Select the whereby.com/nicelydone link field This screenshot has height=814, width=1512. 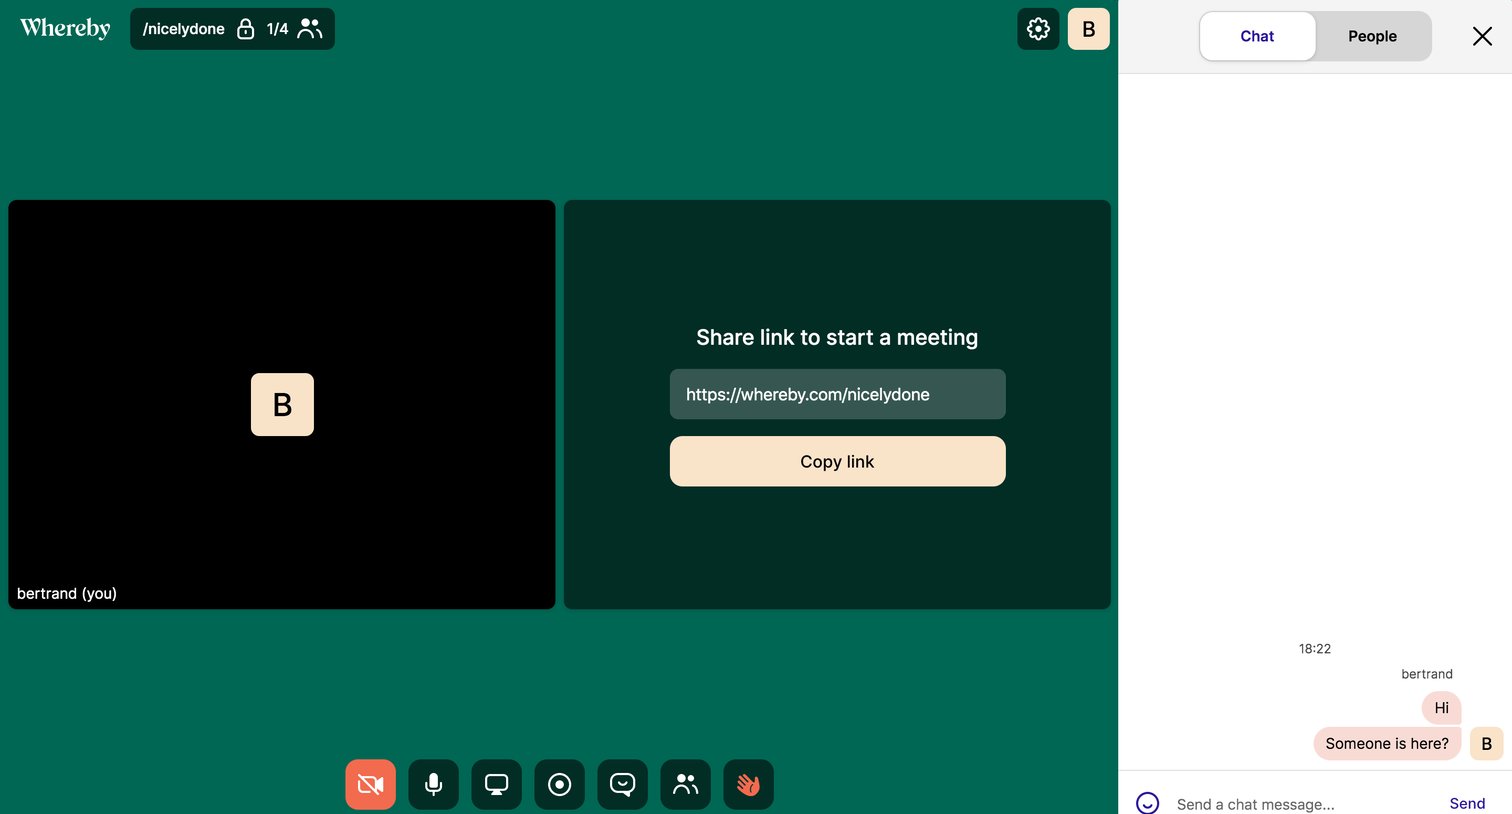pos(837,394)
